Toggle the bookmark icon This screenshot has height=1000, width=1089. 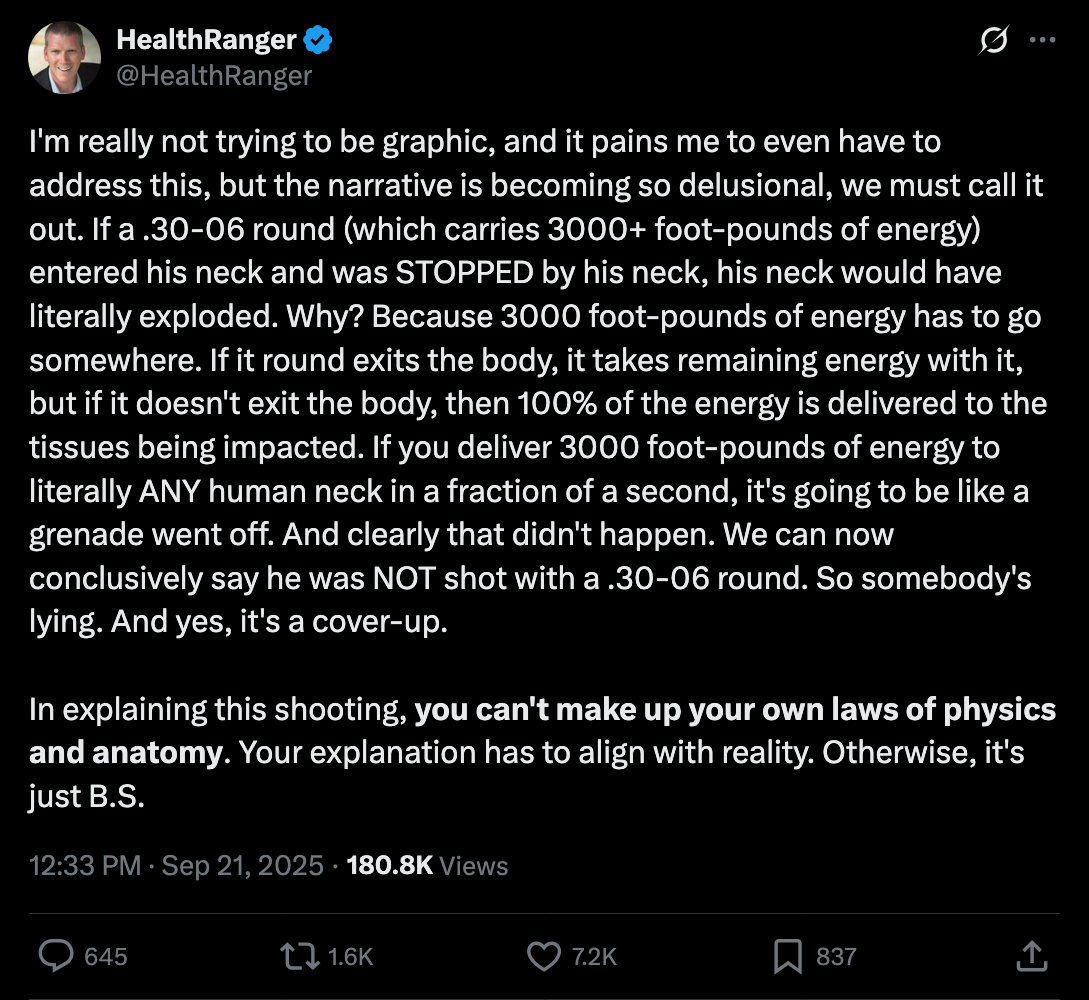788,956
